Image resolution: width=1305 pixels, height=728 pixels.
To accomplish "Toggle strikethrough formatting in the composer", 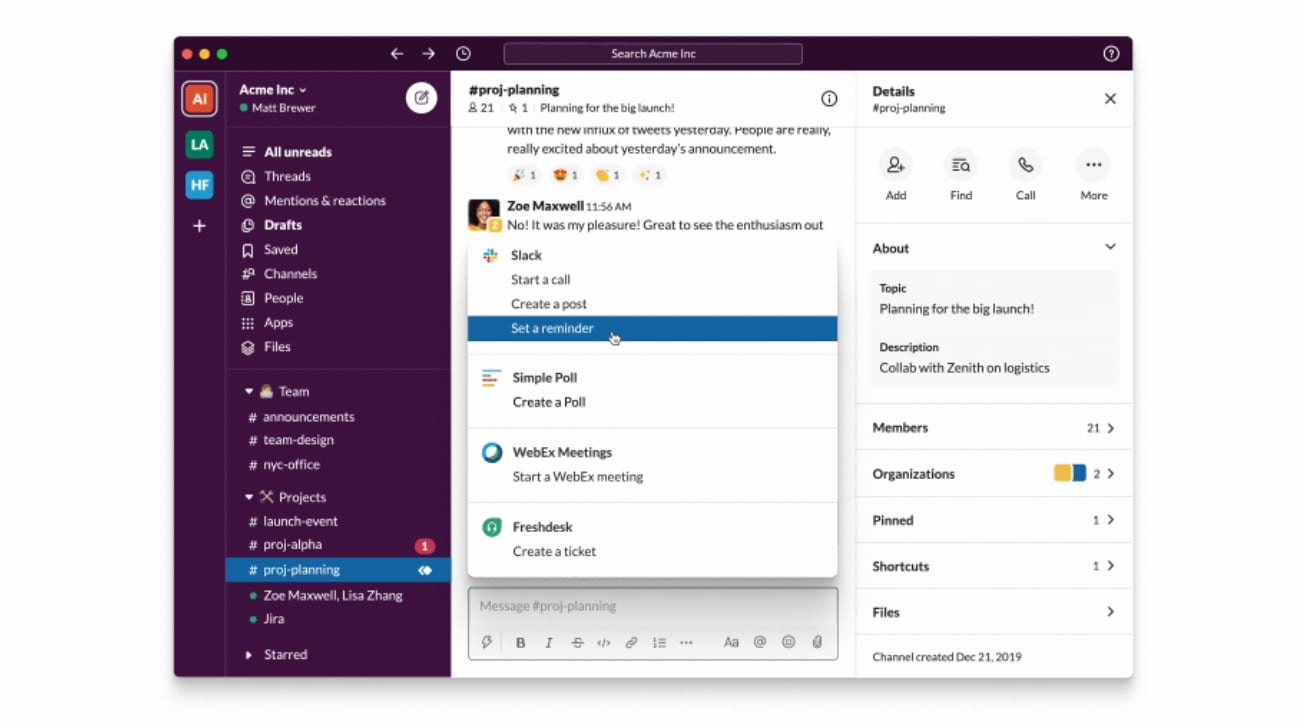I will click(577, 641).
